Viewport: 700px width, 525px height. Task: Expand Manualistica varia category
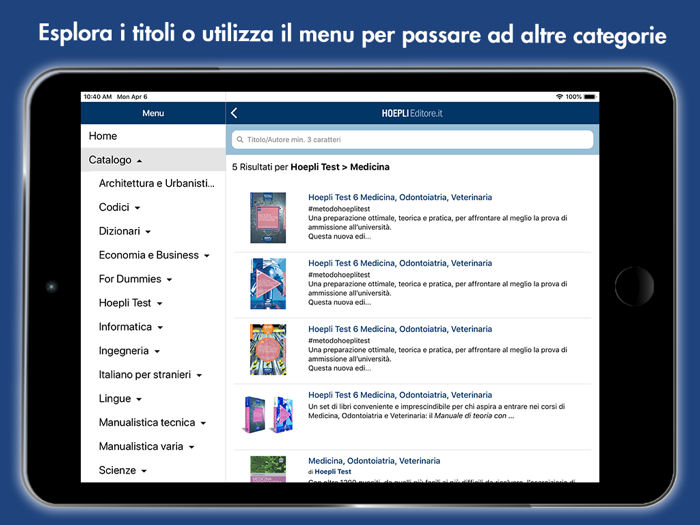click(x=146, y=446)
